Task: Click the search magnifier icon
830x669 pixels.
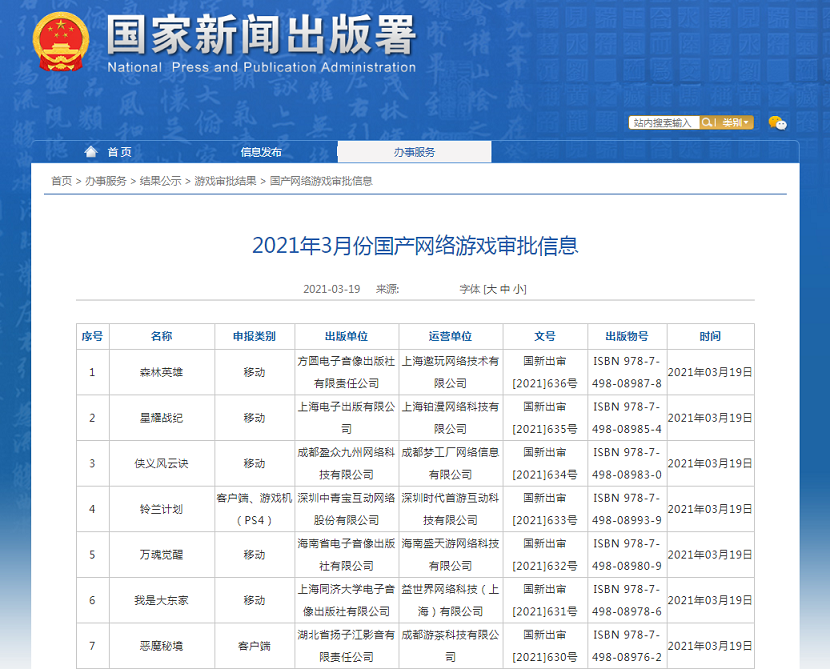Action: coord(707,123)
